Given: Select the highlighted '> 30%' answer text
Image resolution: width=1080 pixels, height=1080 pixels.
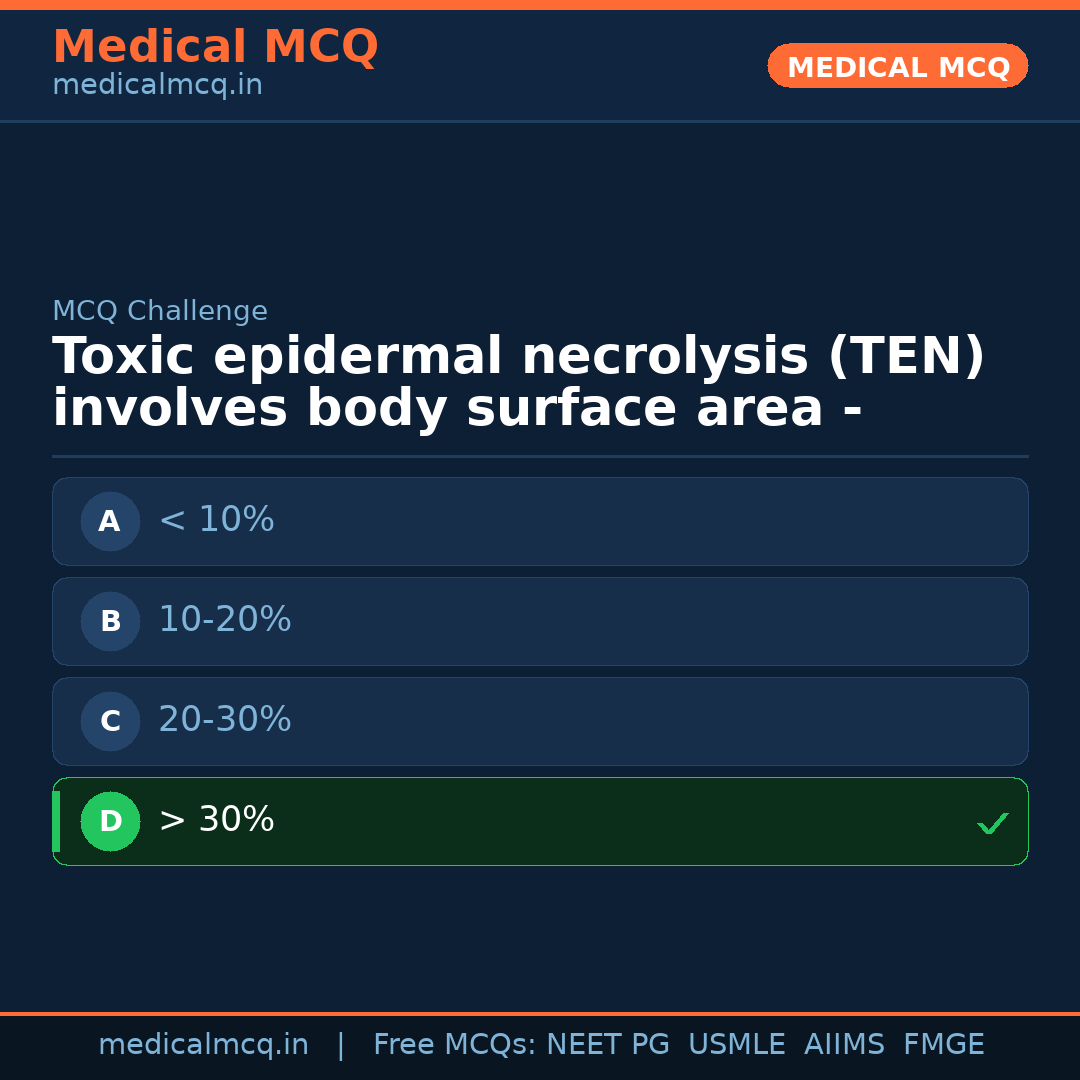Looking at the screenshot, I should [216, 820].
